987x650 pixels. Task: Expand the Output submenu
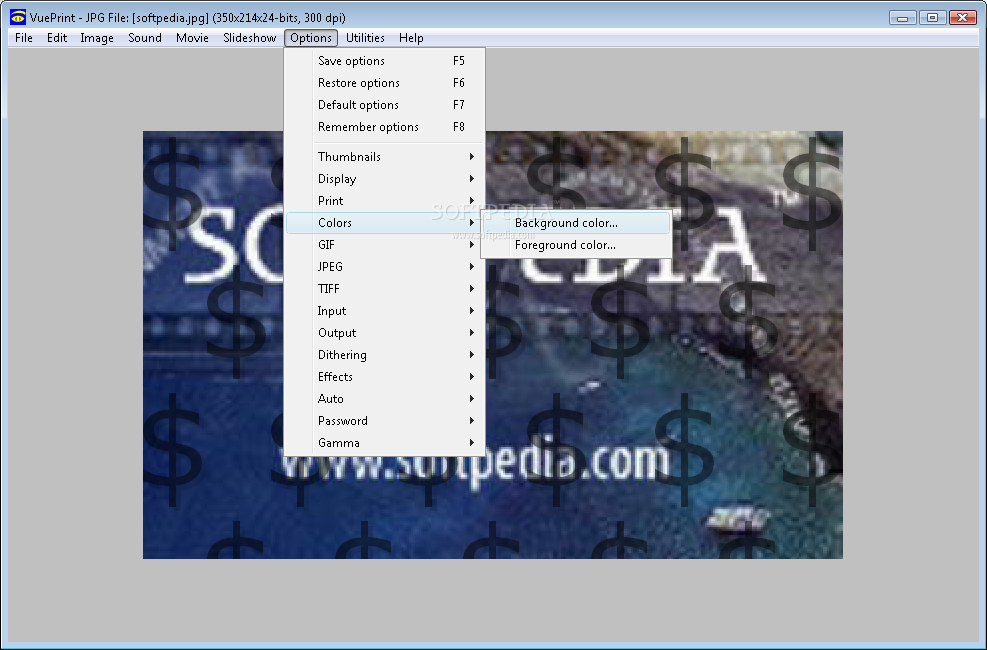[385, 333]
